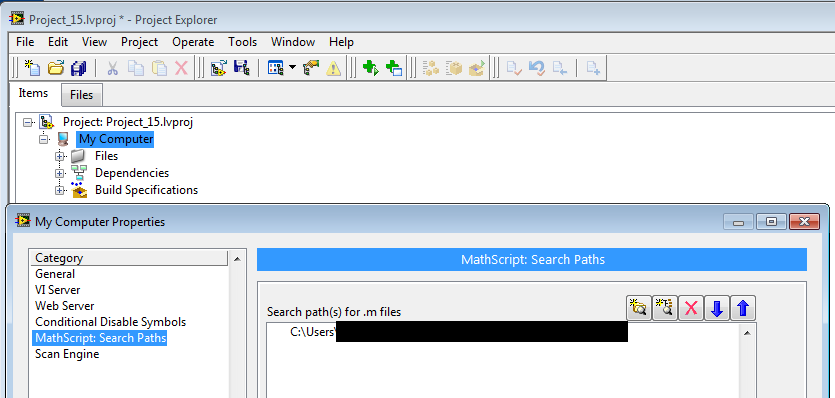Click the Open Project folder icon
Image resolution: width=835 pixels, height=398 pixels.
click(x=55, y=68)
